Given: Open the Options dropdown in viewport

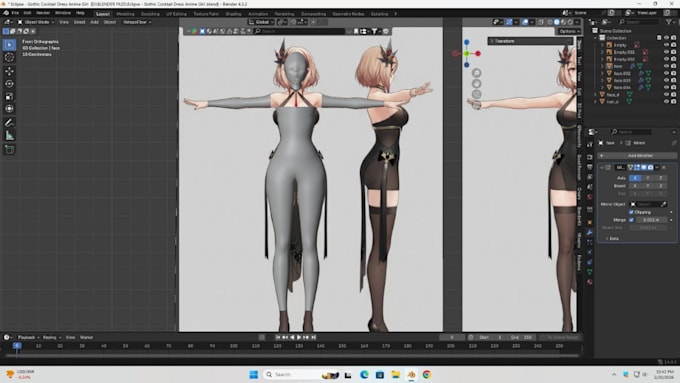Looking at the screenshot, I should click(x=569, y=31).
